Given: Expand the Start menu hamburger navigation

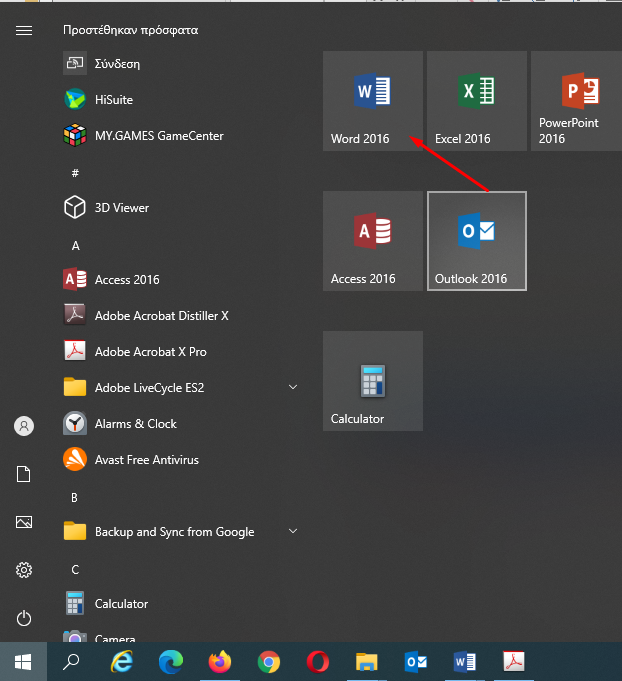Looking at the screenshot, I should 24,30.
